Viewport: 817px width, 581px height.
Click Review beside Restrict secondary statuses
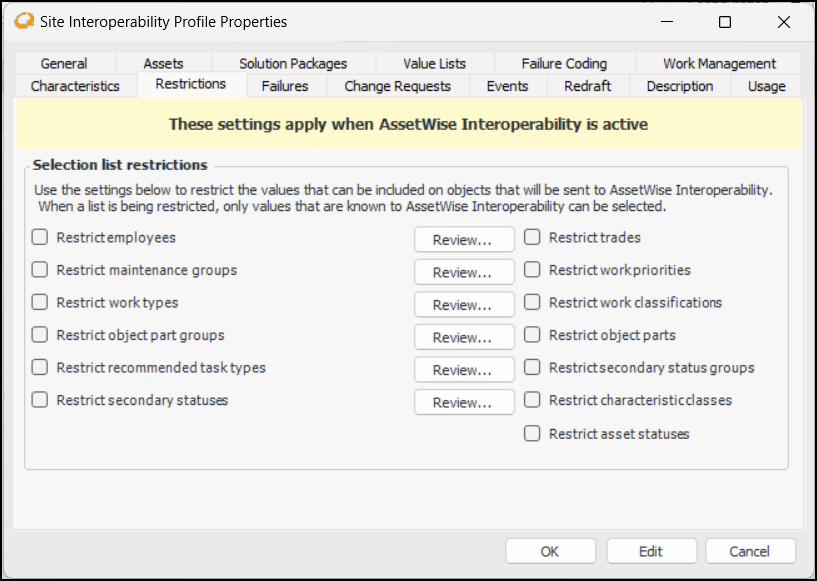coord(464,402)
